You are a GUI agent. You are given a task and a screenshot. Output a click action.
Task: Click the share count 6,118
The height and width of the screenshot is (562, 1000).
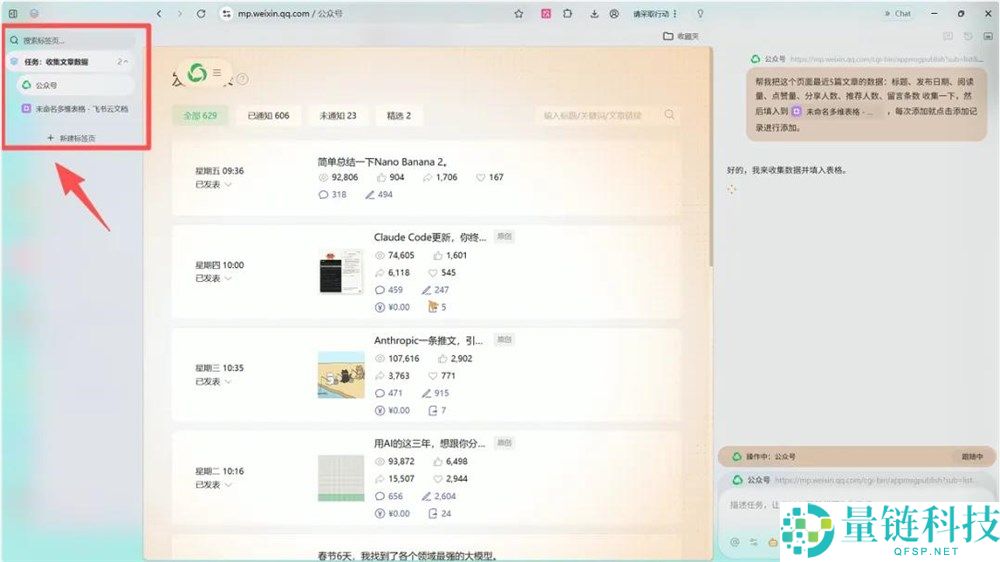click(399, 272)
